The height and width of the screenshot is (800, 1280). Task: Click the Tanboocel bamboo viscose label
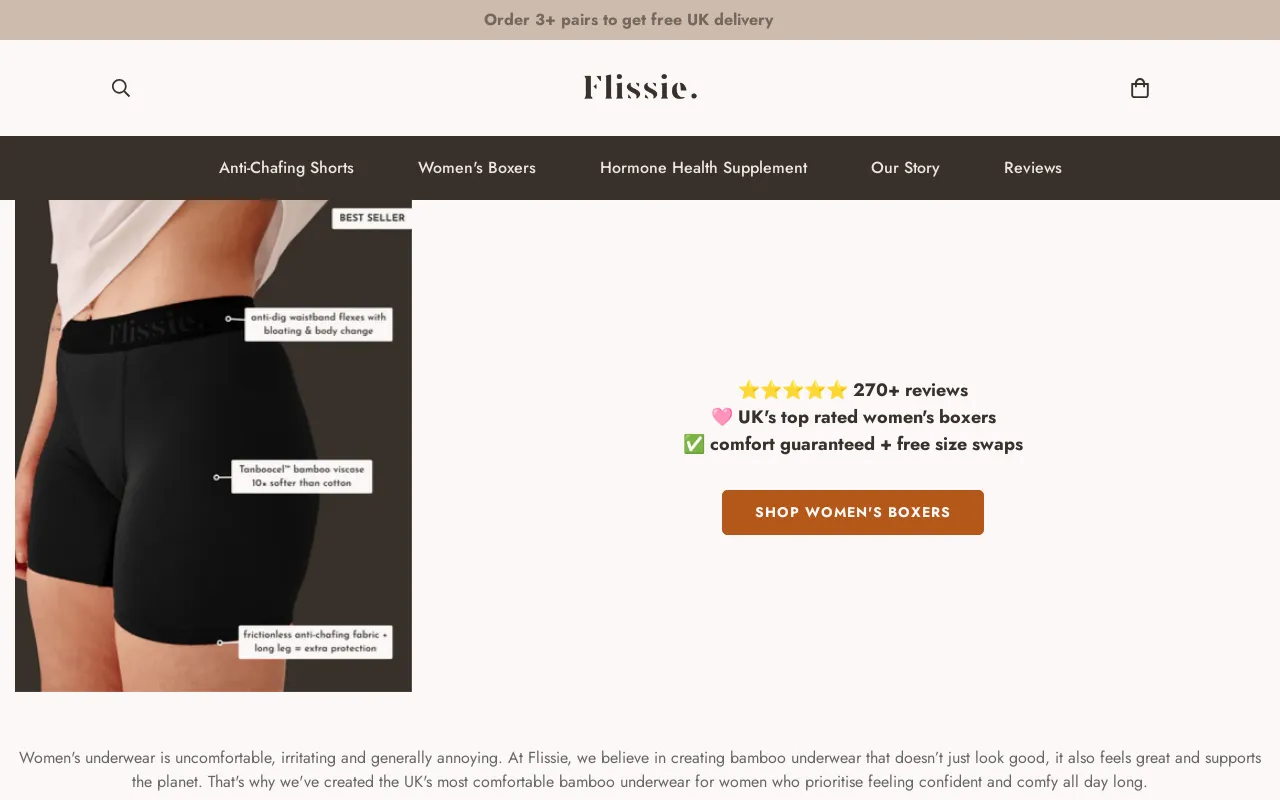(302, 476)
